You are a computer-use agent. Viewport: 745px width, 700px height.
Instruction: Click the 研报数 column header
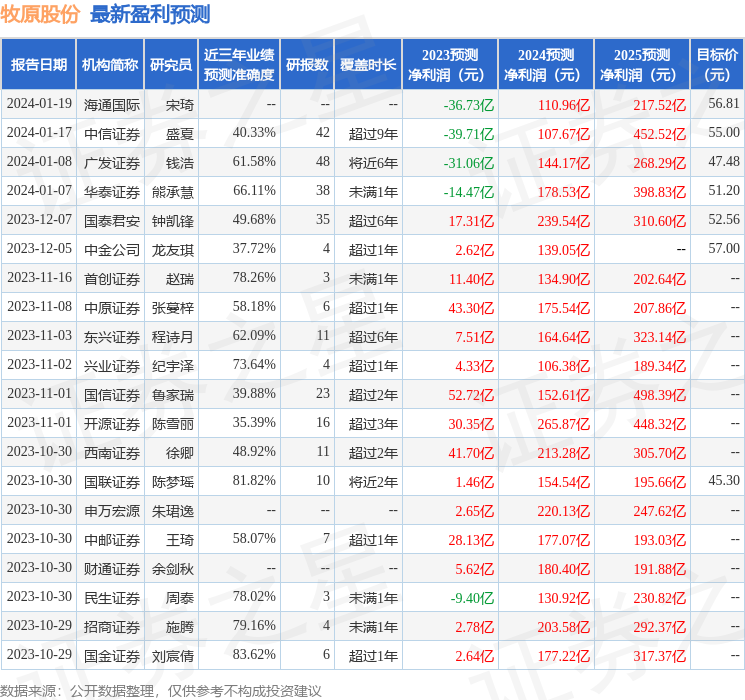pyautogui.click(x=307, y=65)
